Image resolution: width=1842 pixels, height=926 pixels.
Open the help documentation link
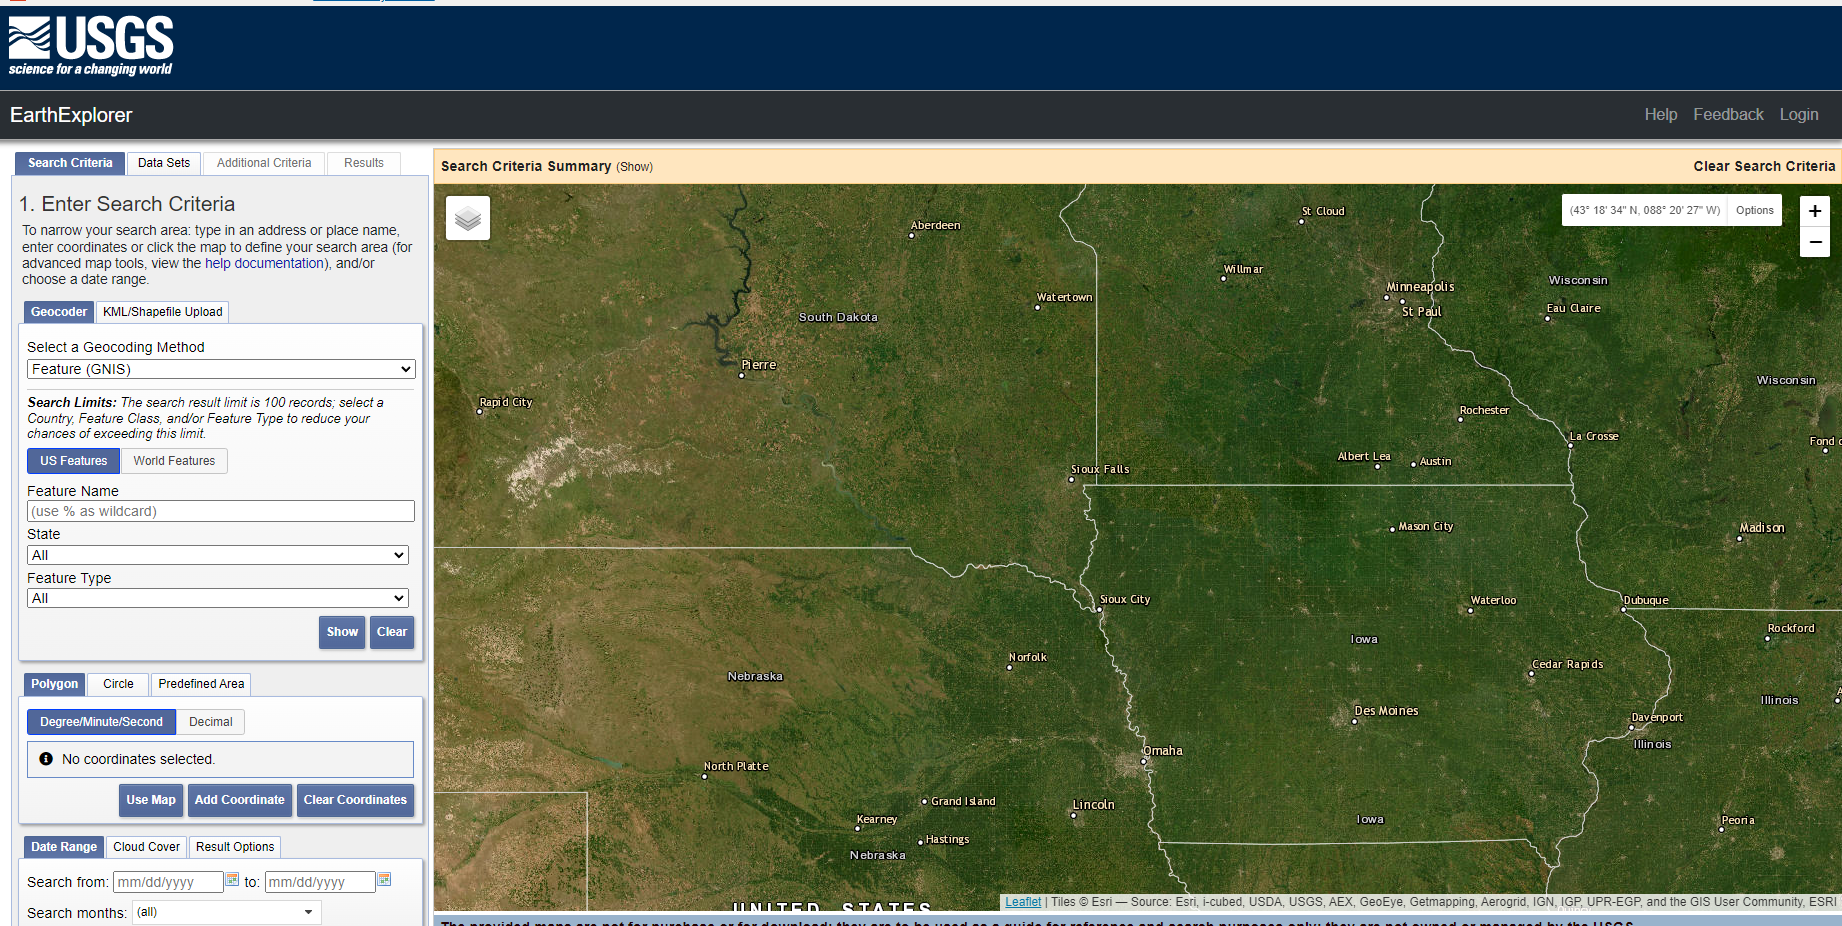pyautogui.click(x=264, y=263)
